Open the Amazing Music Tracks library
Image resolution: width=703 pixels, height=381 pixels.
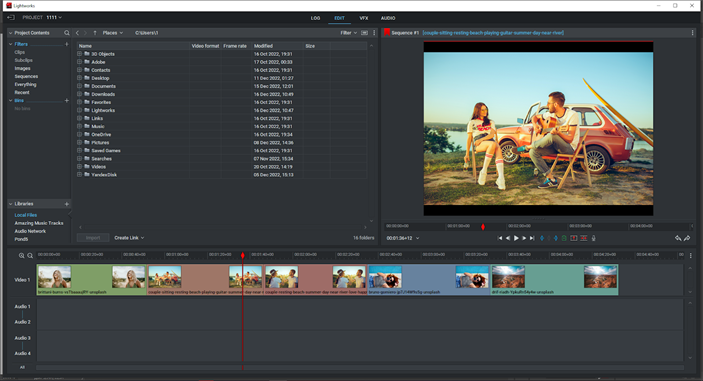pos(39,223)
